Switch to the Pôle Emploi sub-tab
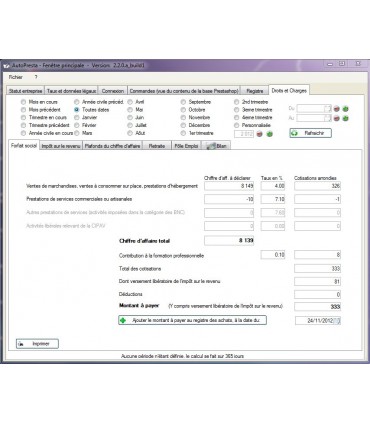Image resolution: width=370 pixels, height=423 pixels. click(x=186, y=146)
